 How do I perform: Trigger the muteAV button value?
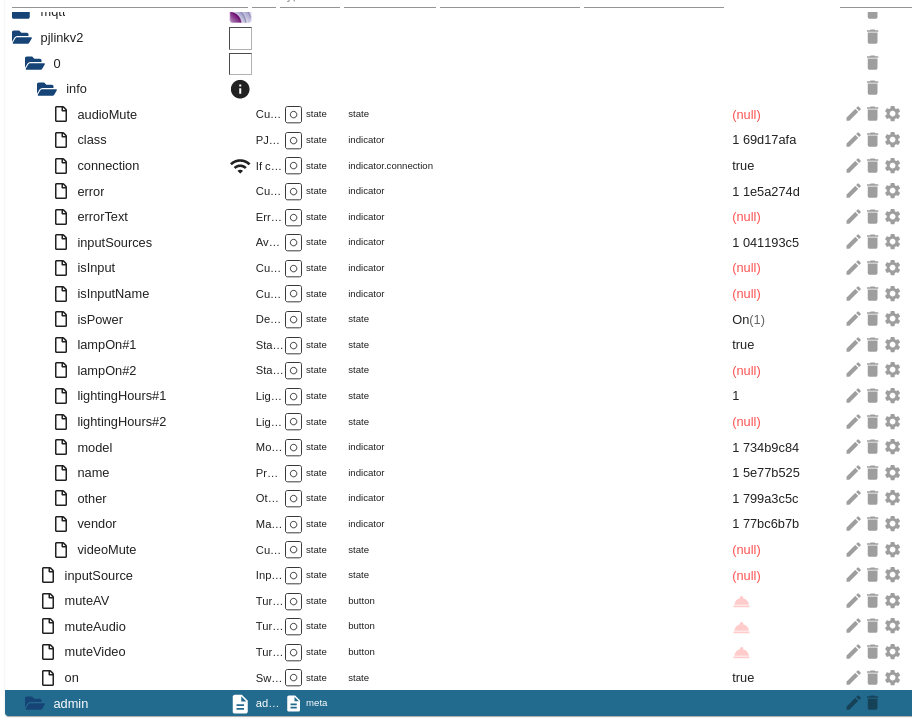point(741,601)
